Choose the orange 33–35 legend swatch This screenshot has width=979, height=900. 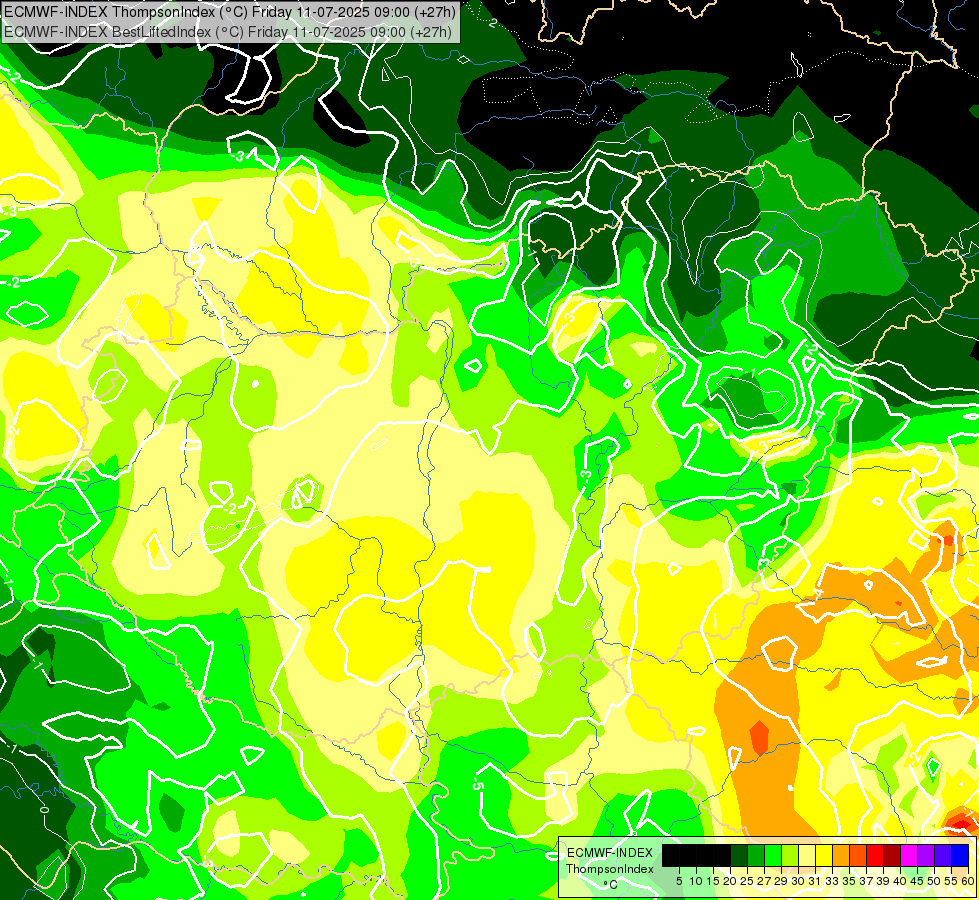[x=841, y=856]
